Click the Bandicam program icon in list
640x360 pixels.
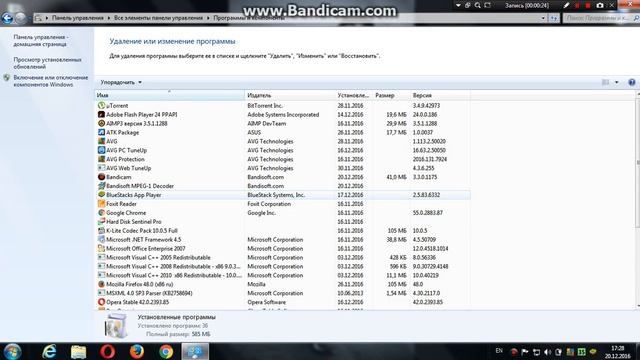(101, 177)
